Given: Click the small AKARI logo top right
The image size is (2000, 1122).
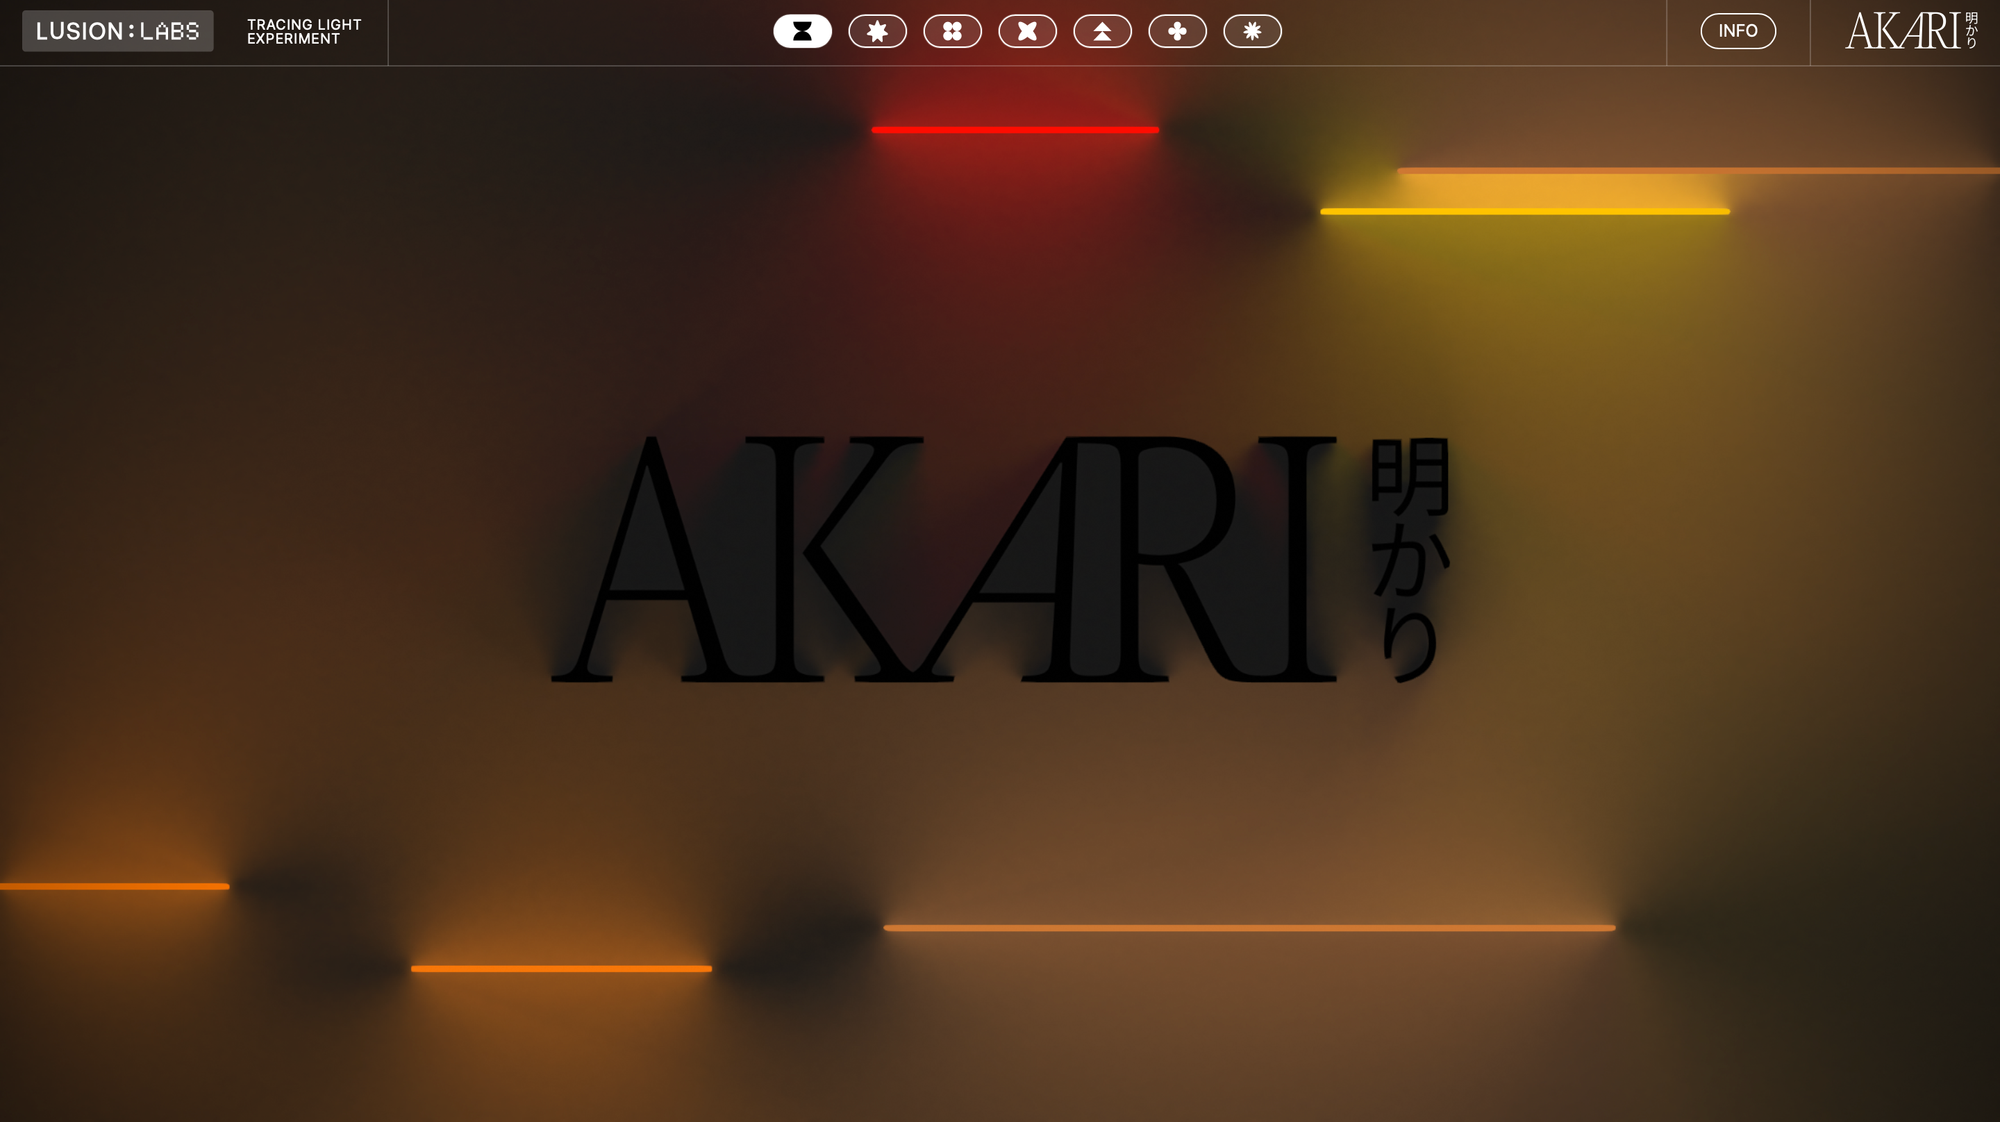Looking at the screenshot, I should tap(1910, 31).
